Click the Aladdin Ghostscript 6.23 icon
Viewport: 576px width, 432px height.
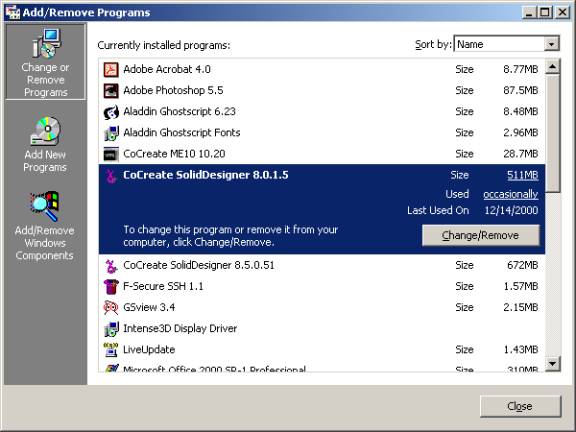click(111, 112)
